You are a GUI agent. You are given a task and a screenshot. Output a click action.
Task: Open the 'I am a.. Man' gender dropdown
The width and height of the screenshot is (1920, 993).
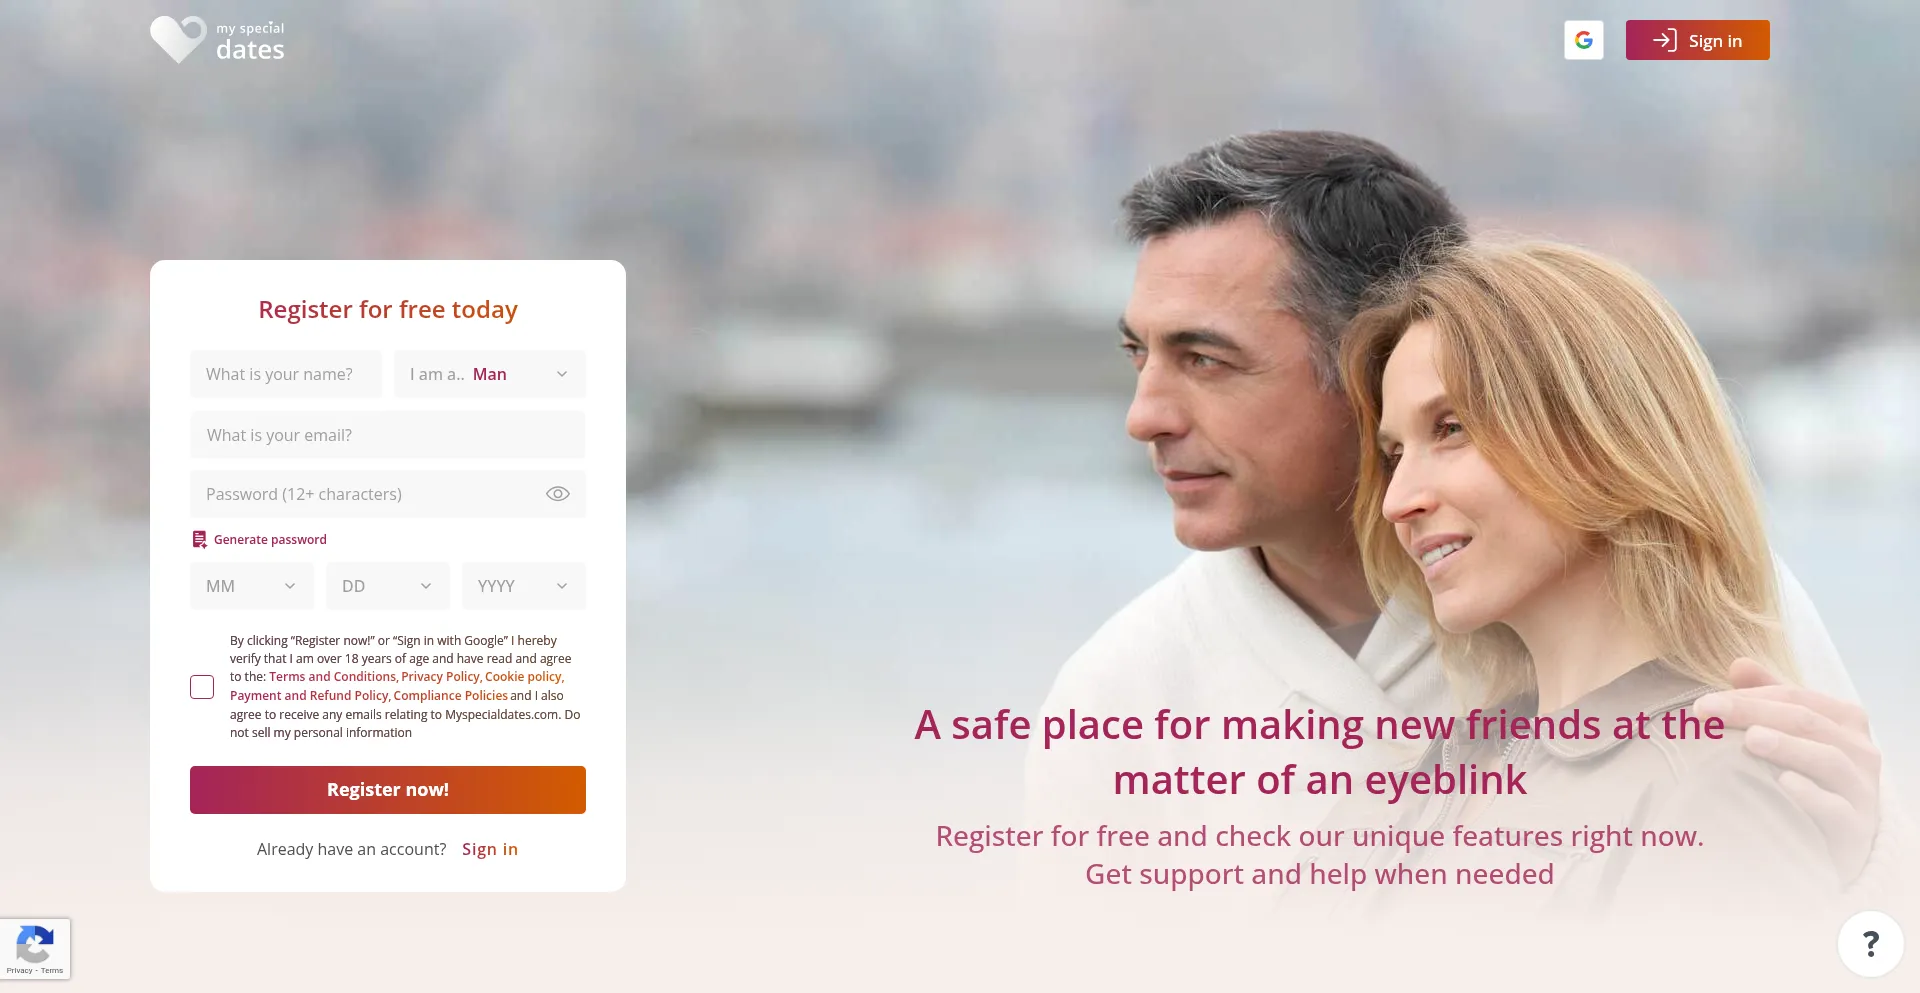(490, 374)
